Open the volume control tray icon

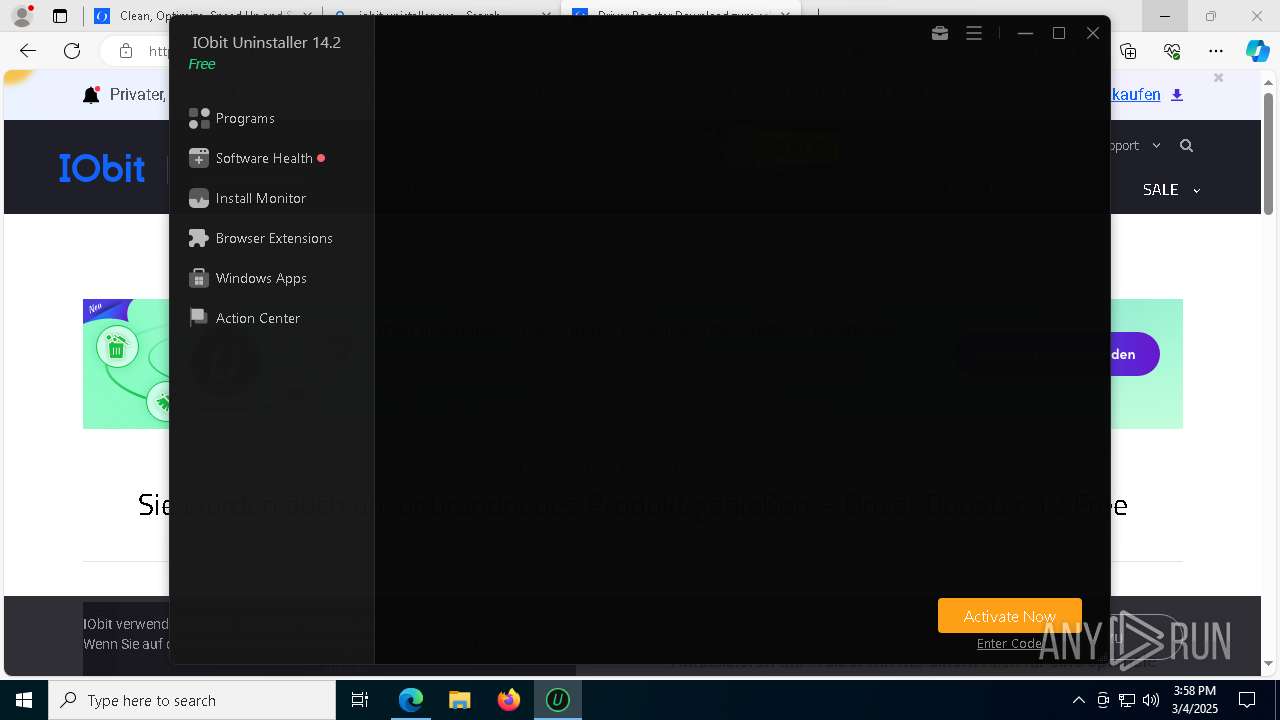pyautogui.click(x=1151, y=700)
